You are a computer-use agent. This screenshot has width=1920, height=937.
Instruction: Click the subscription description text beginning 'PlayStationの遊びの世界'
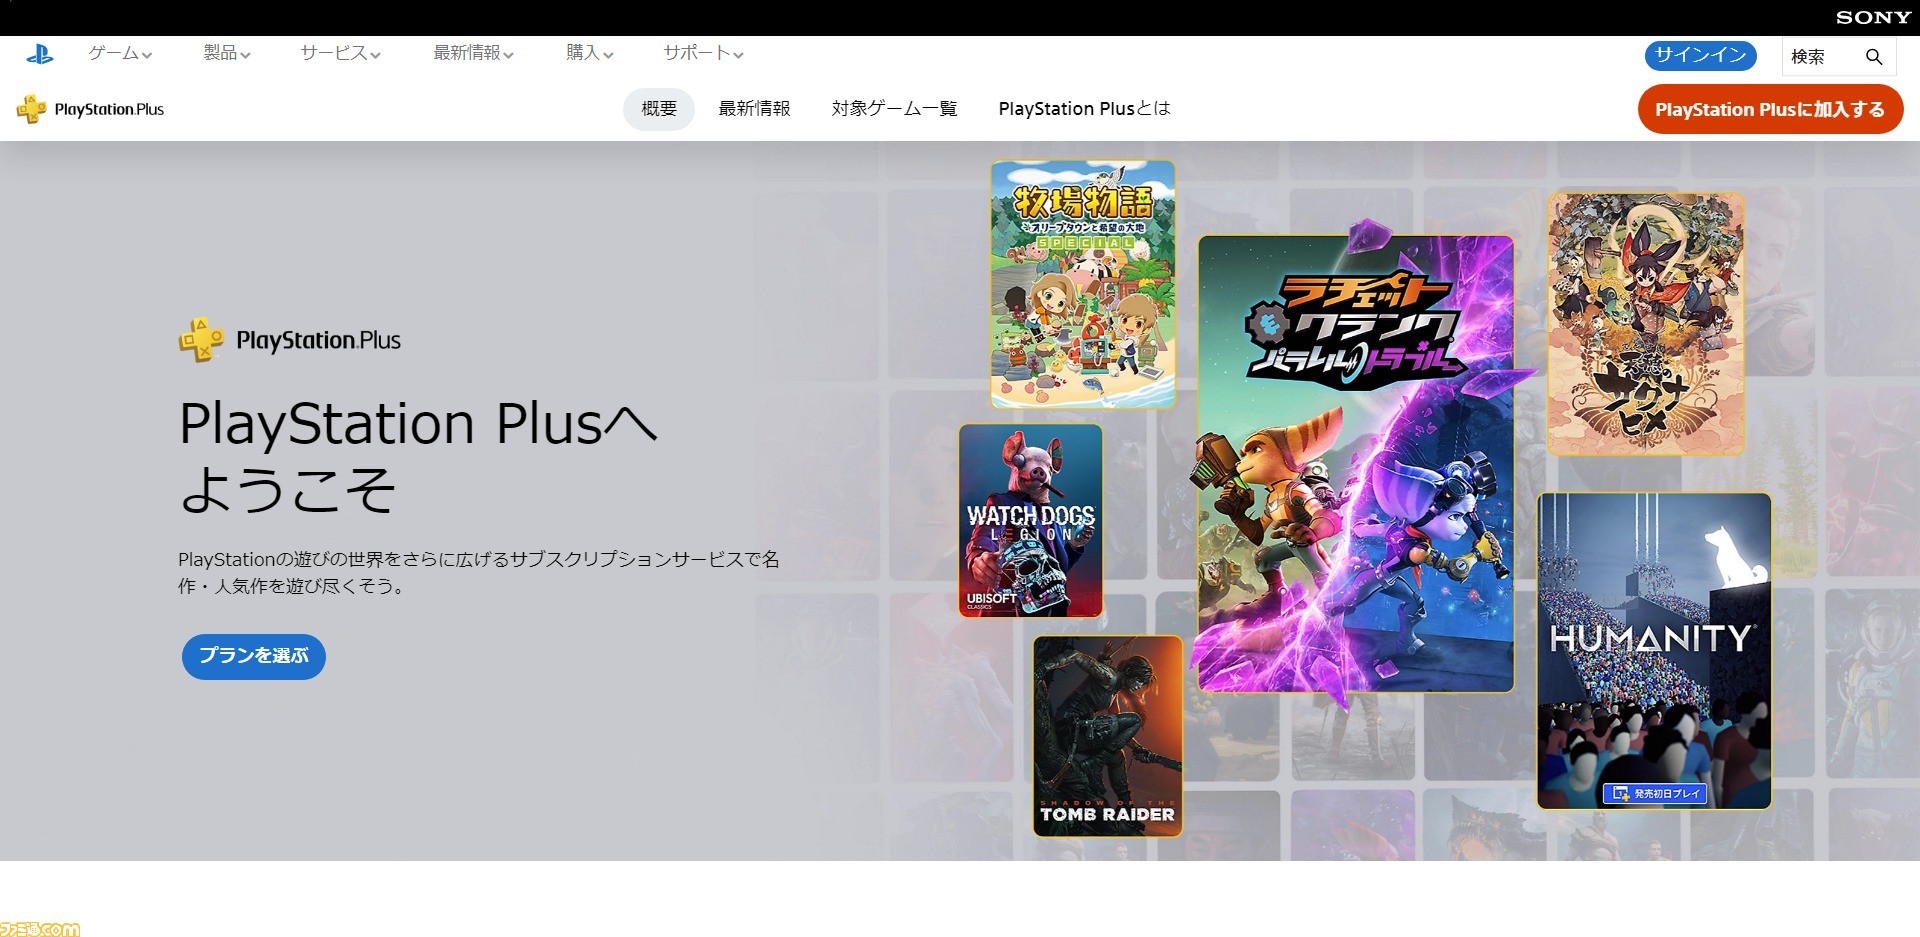[478, 572]
